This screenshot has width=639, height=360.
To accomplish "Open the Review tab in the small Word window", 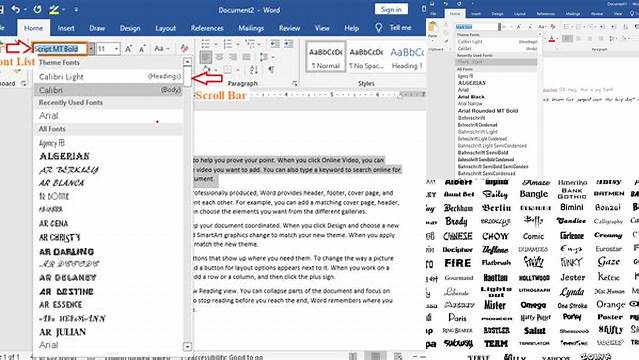I will point(596,14).
